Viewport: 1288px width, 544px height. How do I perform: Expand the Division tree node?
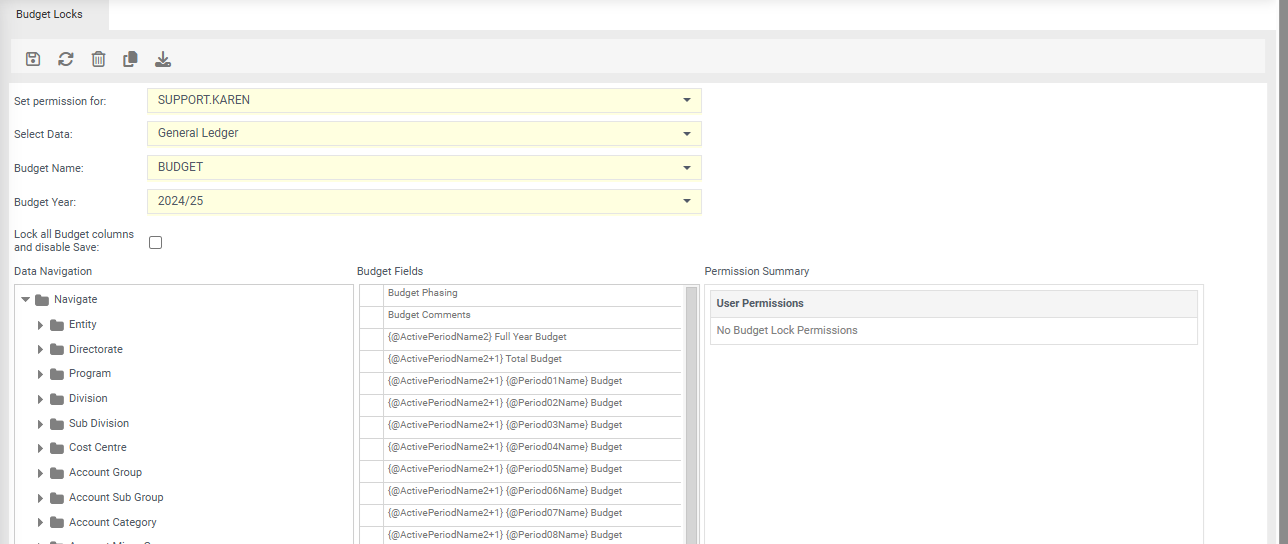tap(41, 398)
